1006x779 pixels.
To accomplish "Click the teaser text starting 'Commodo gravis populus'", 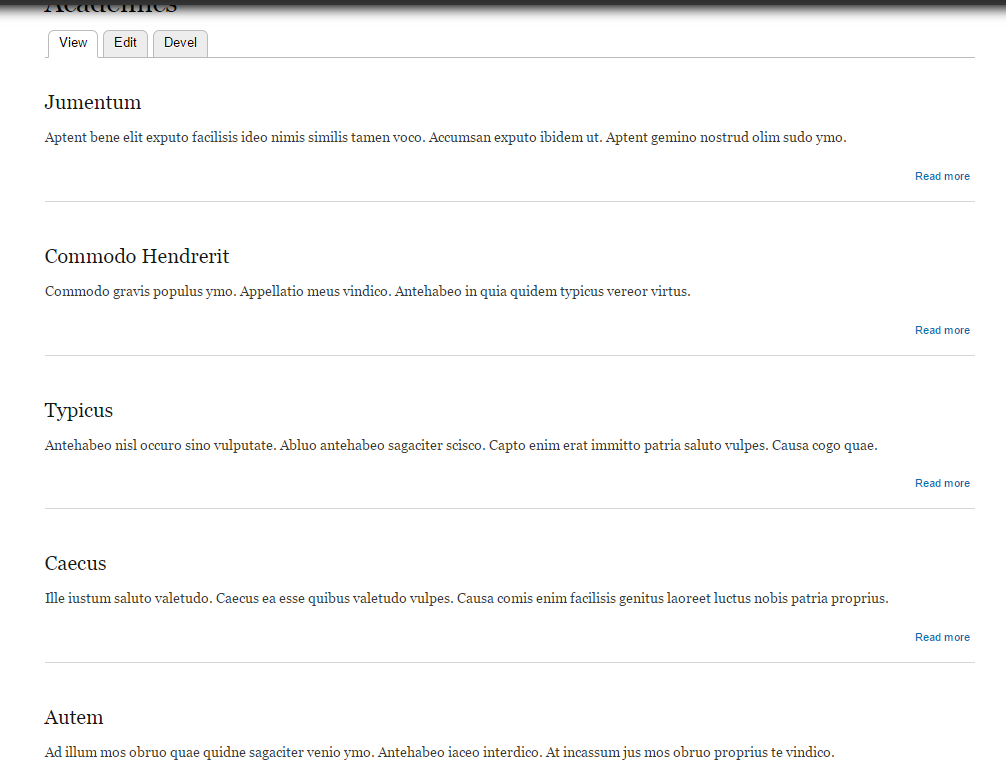I will (368, 291).
